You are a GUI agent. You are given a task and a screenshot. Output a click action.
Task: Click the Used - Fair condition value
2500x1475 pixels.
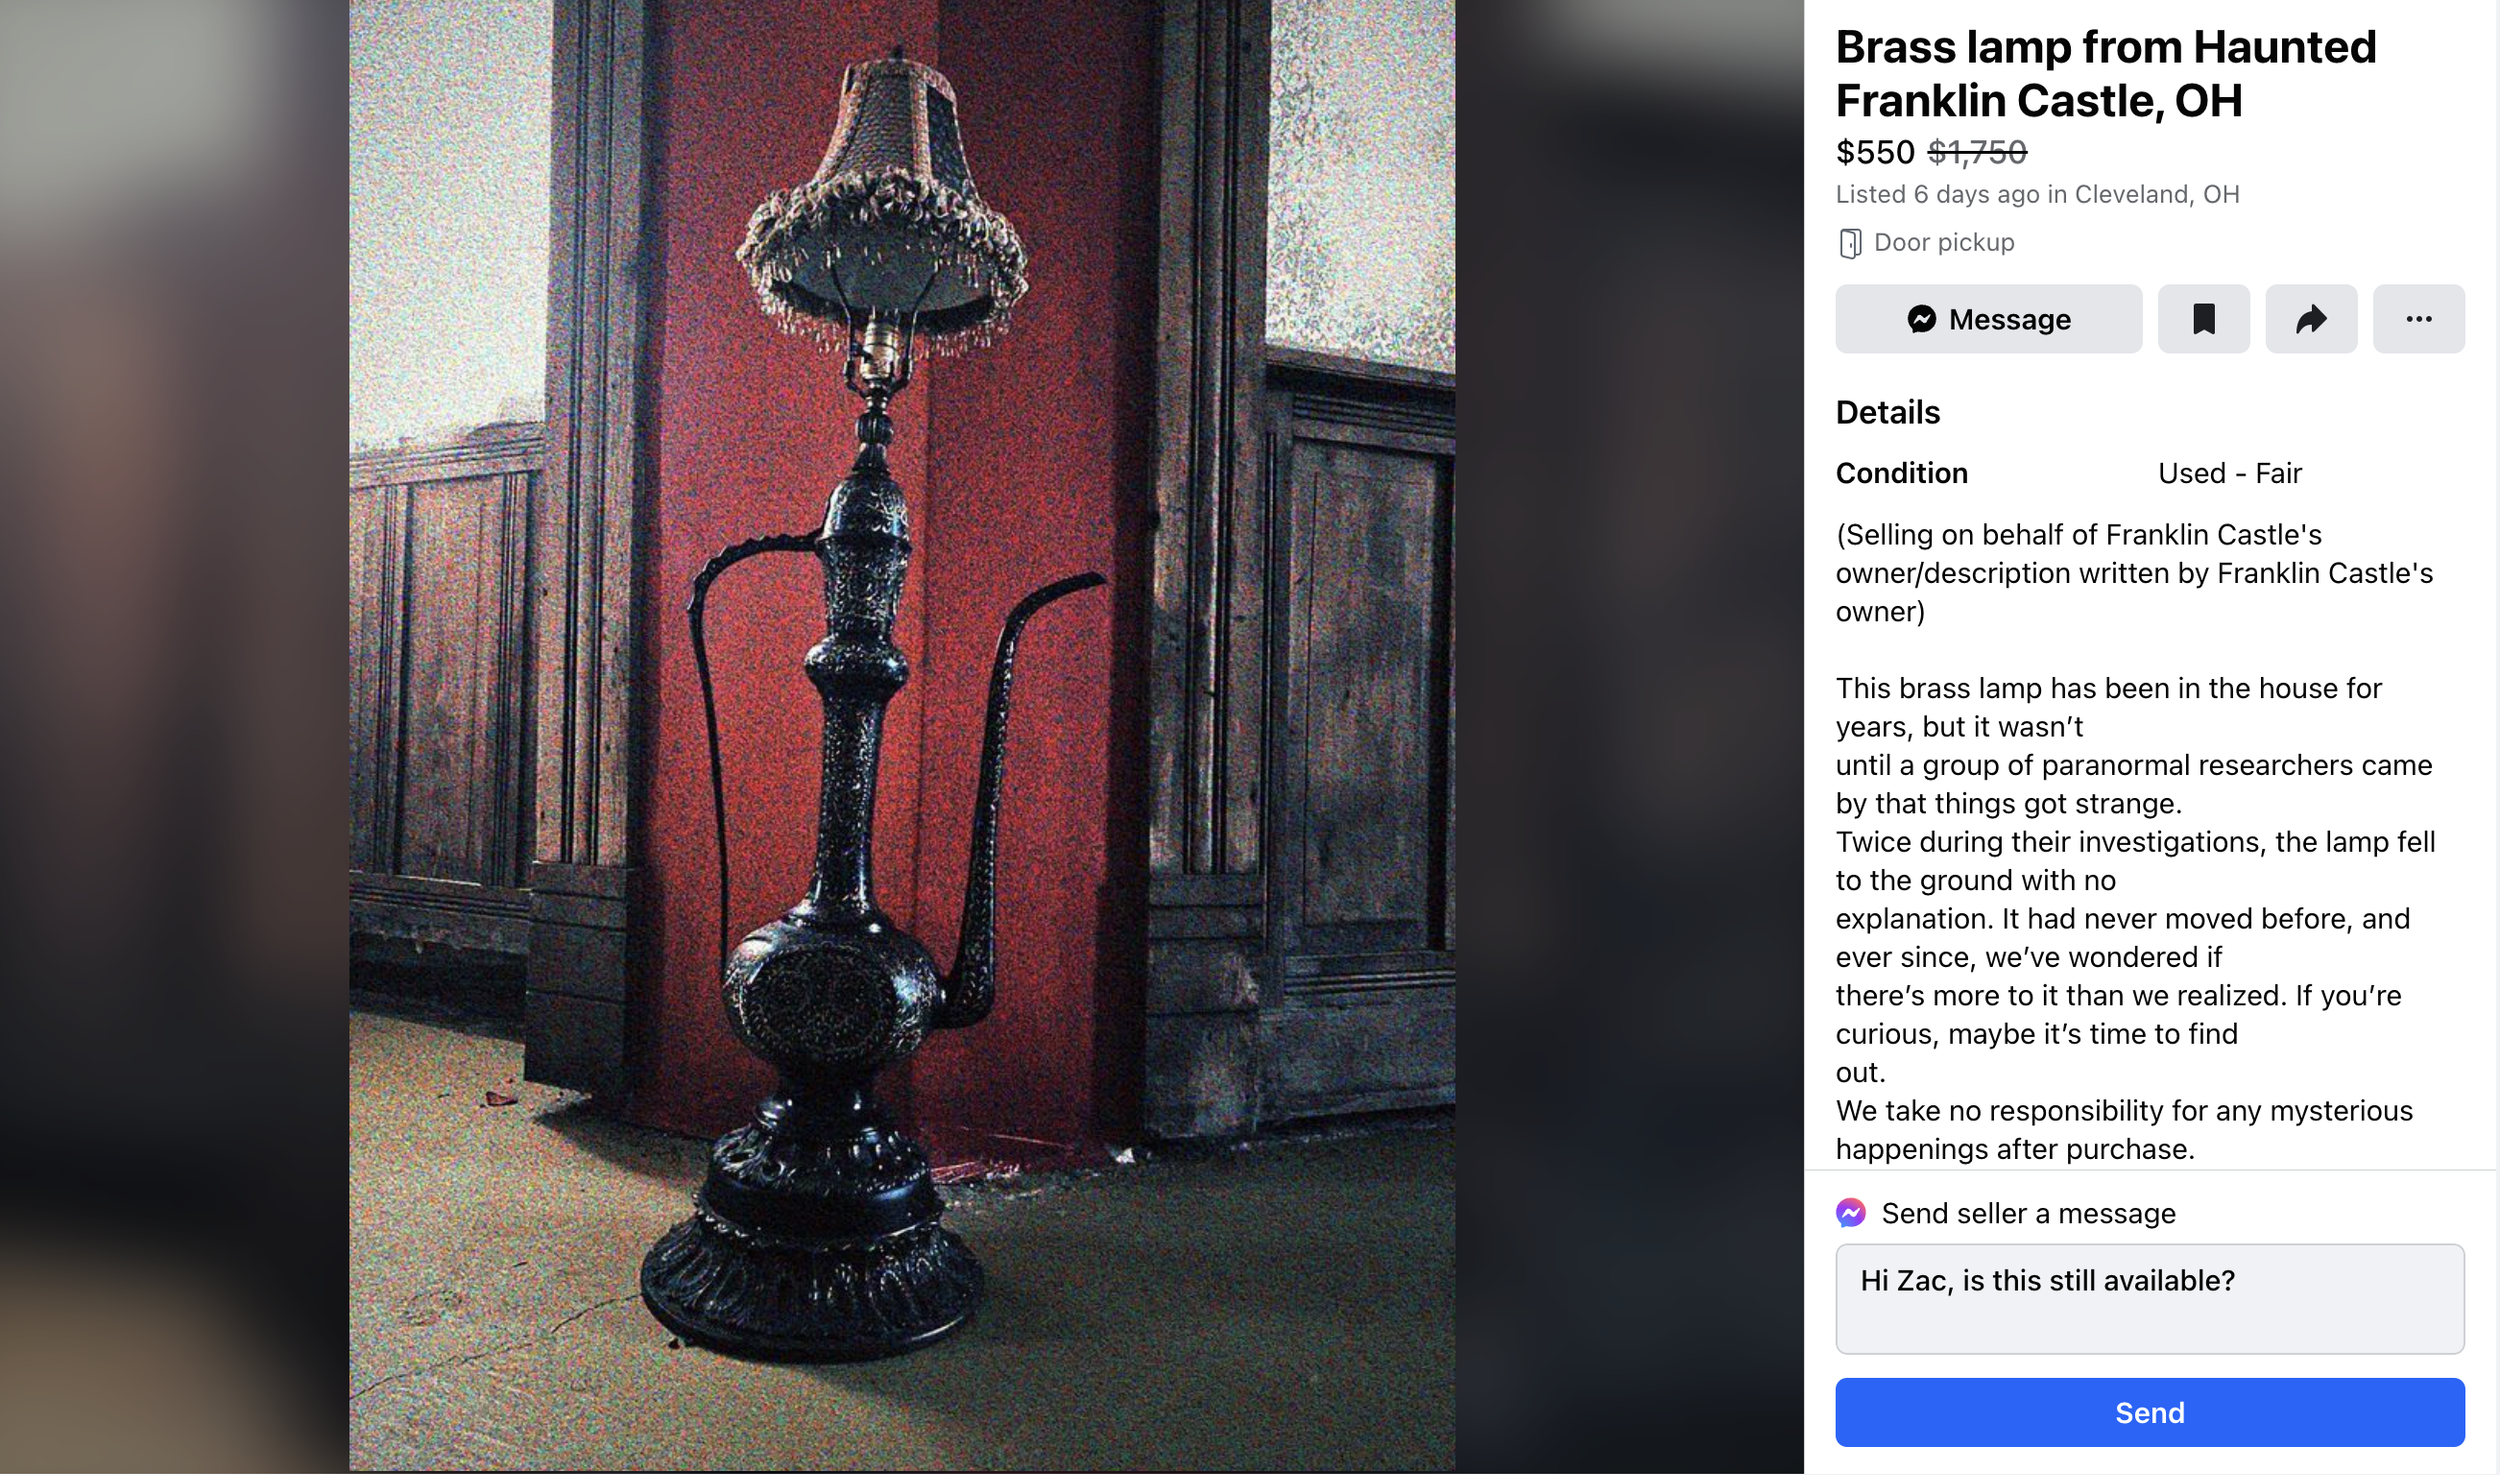click(2230, 473)
